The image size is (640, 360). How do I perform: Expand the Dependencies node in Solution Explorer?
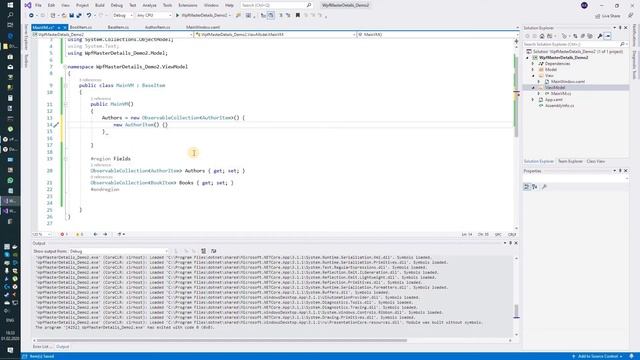tap(533, 64)
